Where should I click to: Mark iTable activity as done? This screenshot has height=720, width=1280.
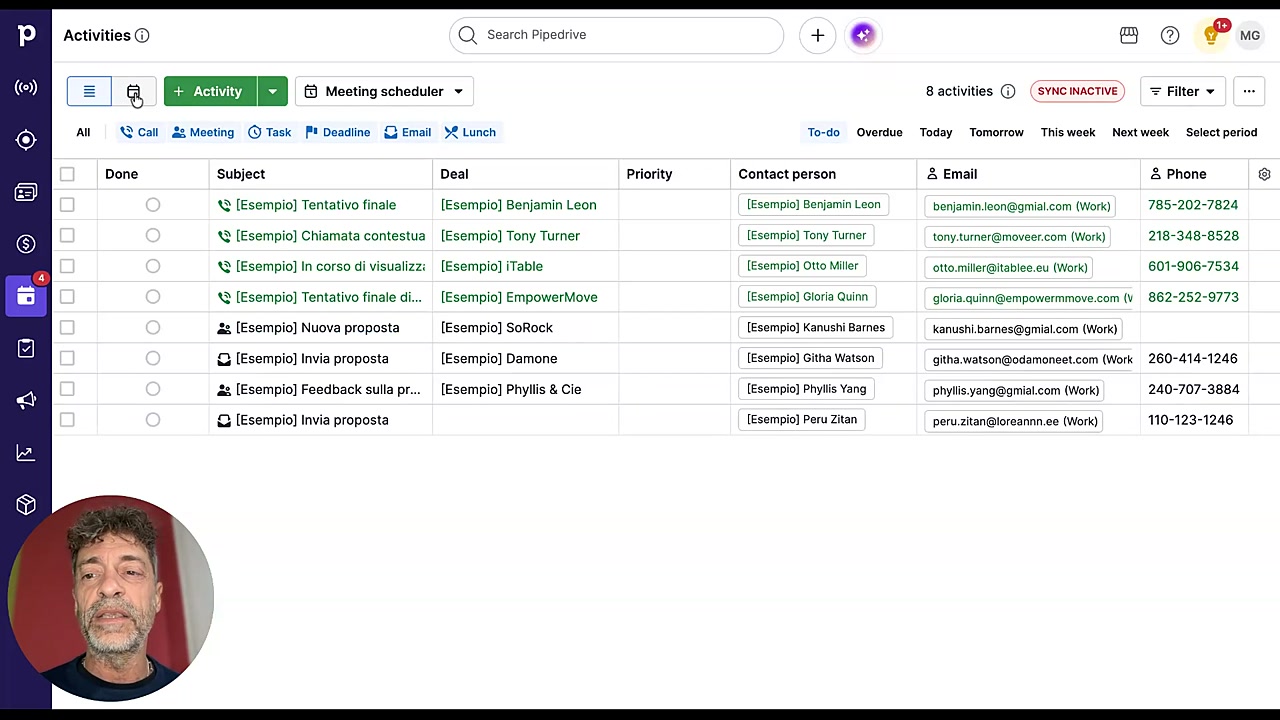[153, 266]
